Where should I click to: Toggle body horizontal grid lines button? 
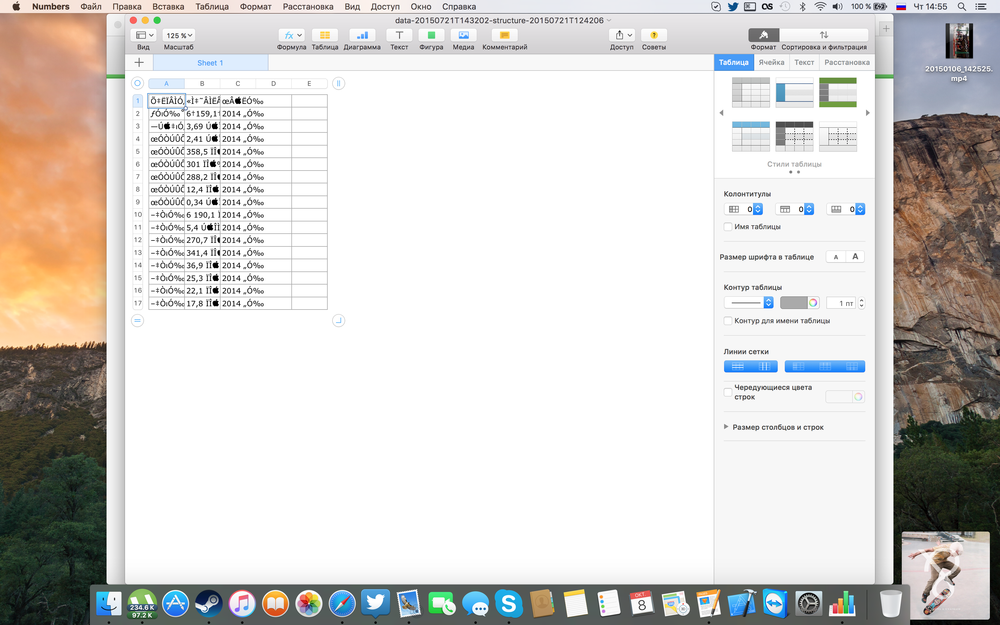coord(737,366)
